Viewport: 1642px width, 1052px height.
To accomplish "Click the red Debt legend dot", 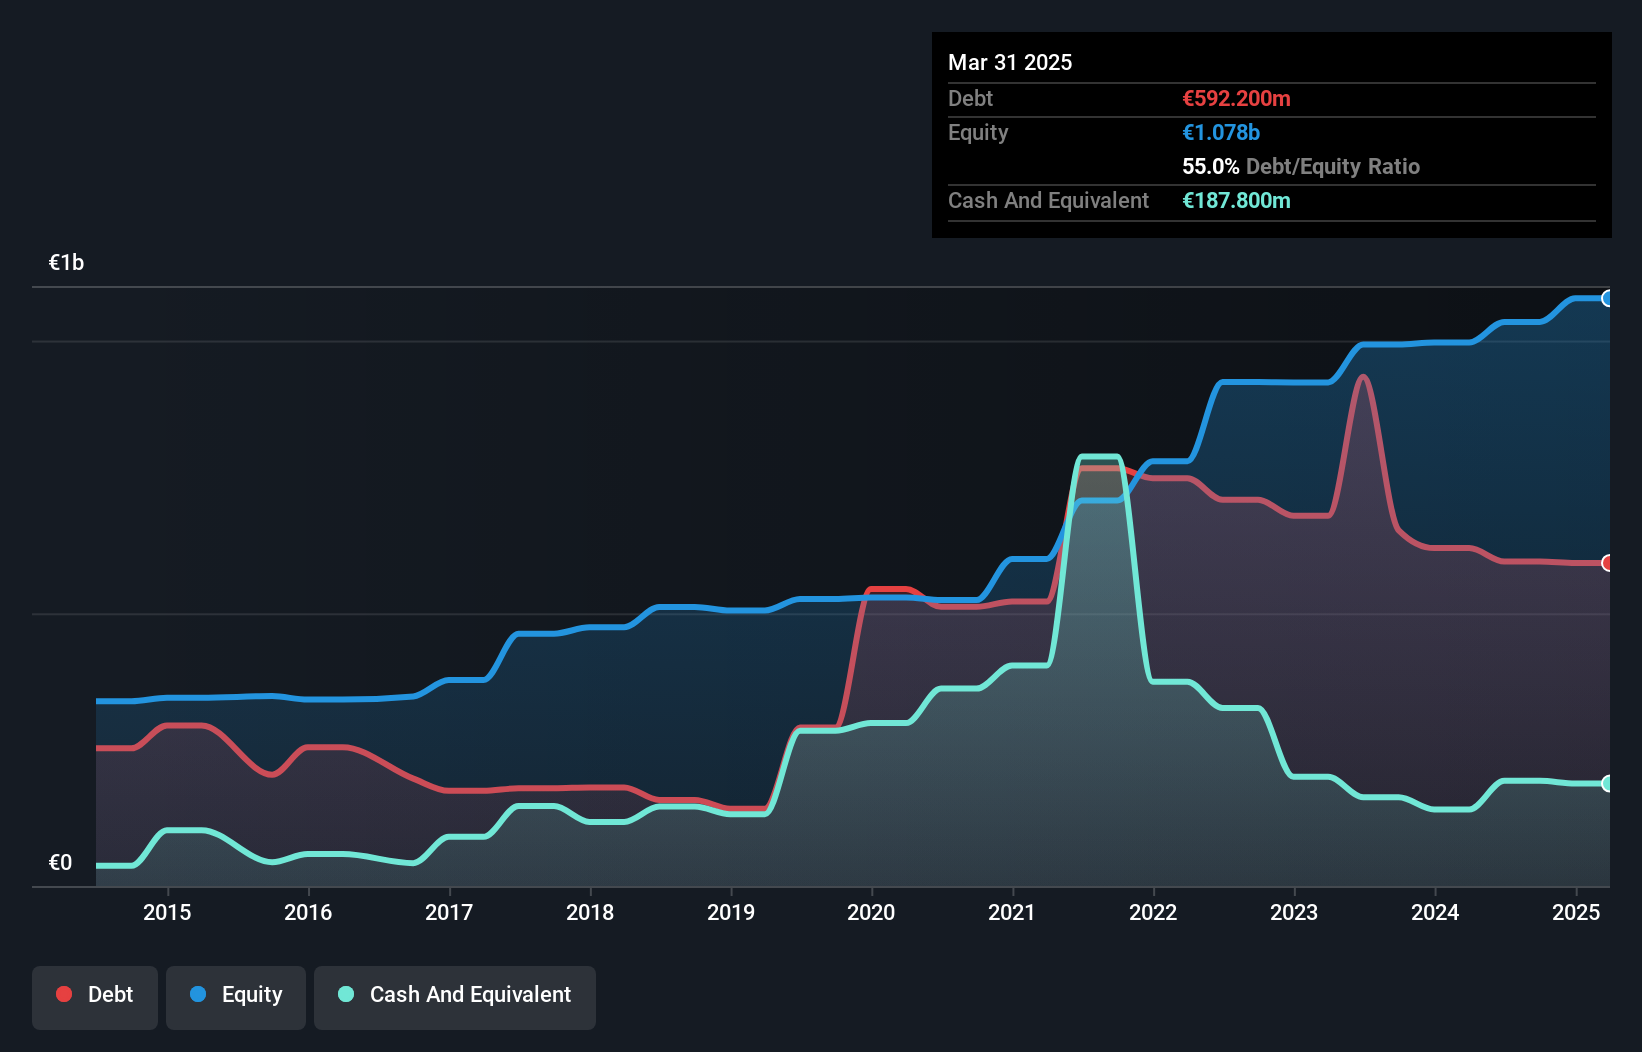I will point(64,994).
